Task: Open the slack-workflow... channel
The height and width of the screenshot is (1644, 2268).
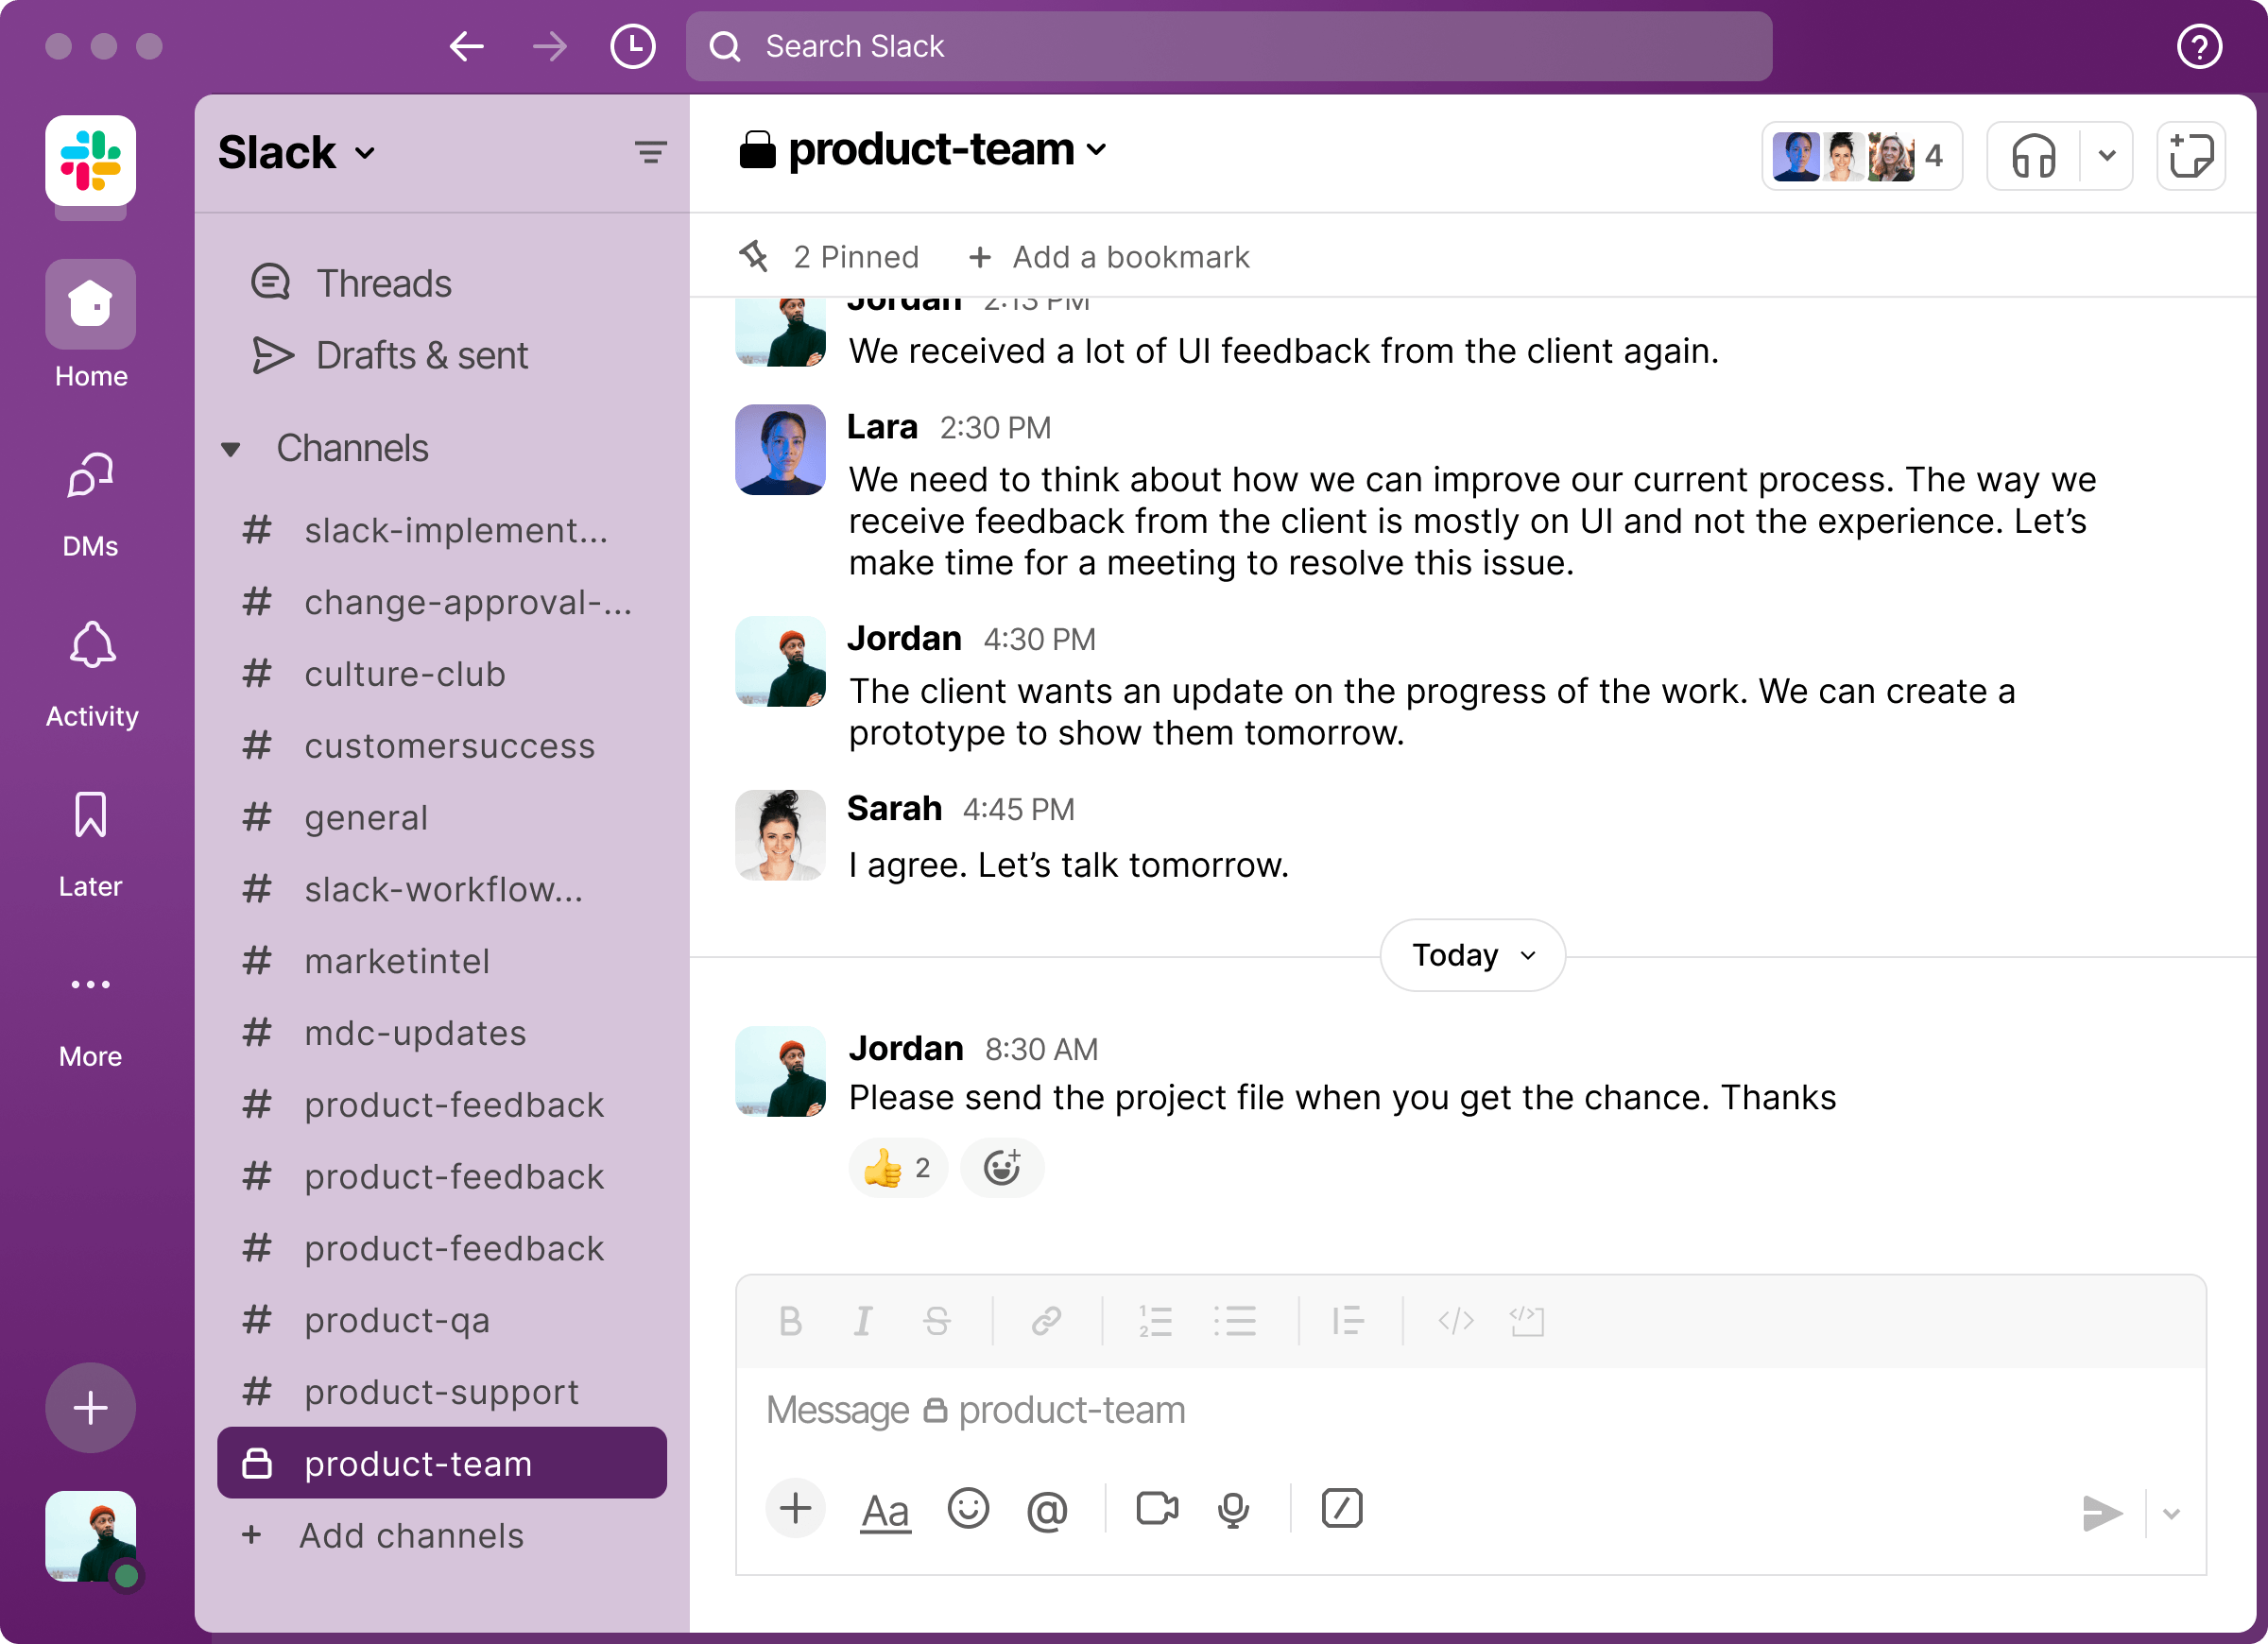Action: point(441,889)
